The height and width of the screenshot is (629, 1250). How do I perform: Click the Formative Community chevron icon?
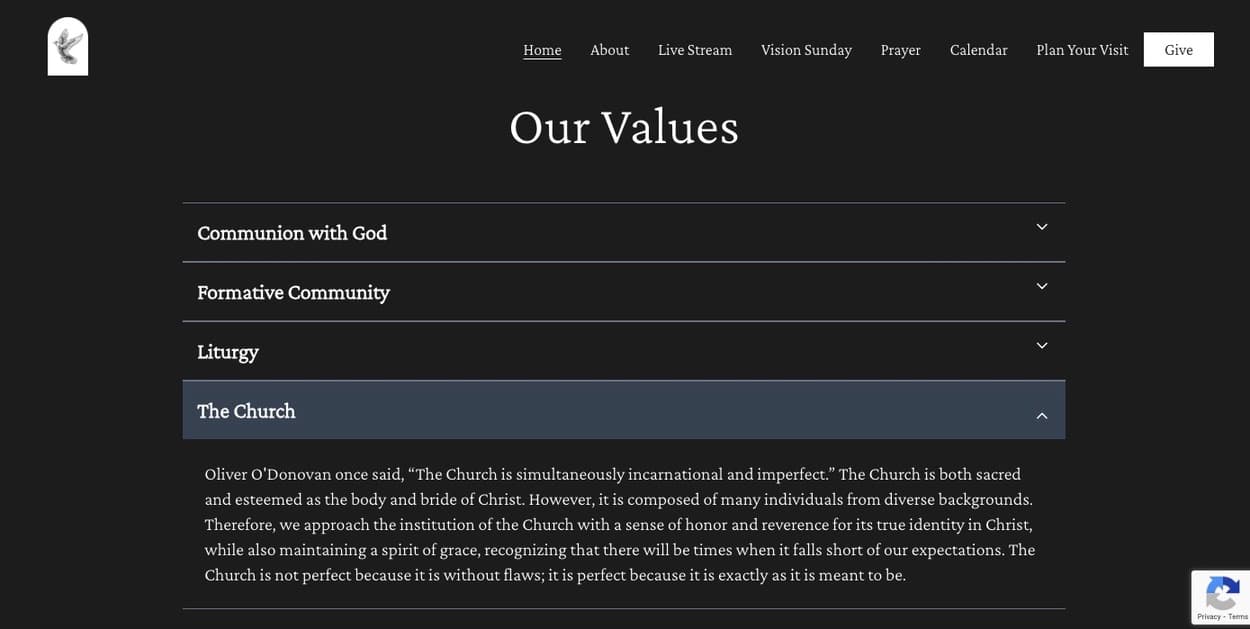[x=1041, y=287]
